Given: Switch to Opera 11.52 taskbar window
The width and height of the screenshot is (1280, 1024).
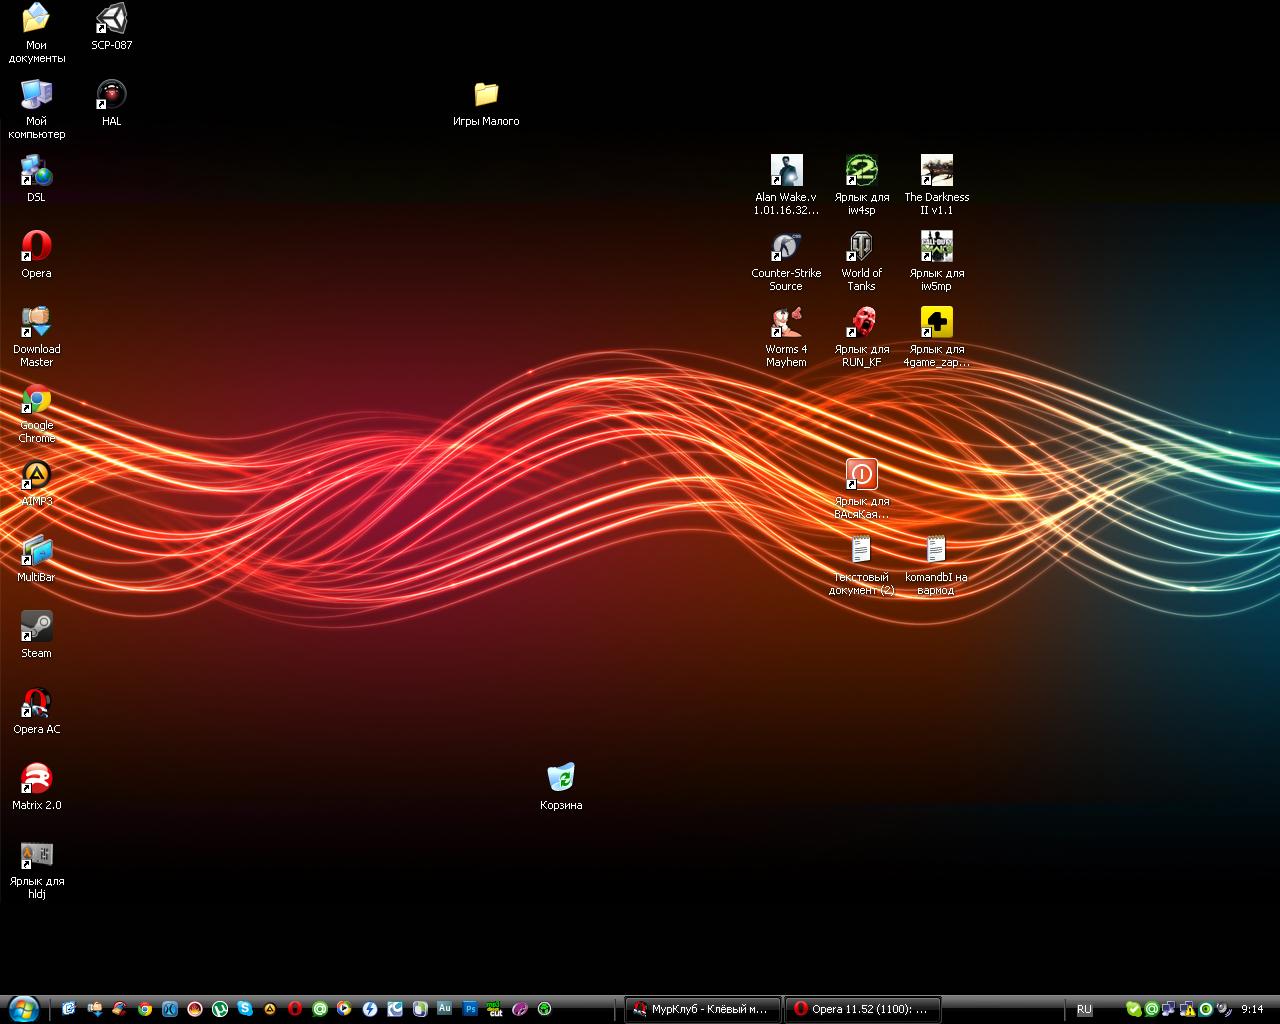Looking at the screenshot, I should pyautogui.click(x=862, y=1009).
